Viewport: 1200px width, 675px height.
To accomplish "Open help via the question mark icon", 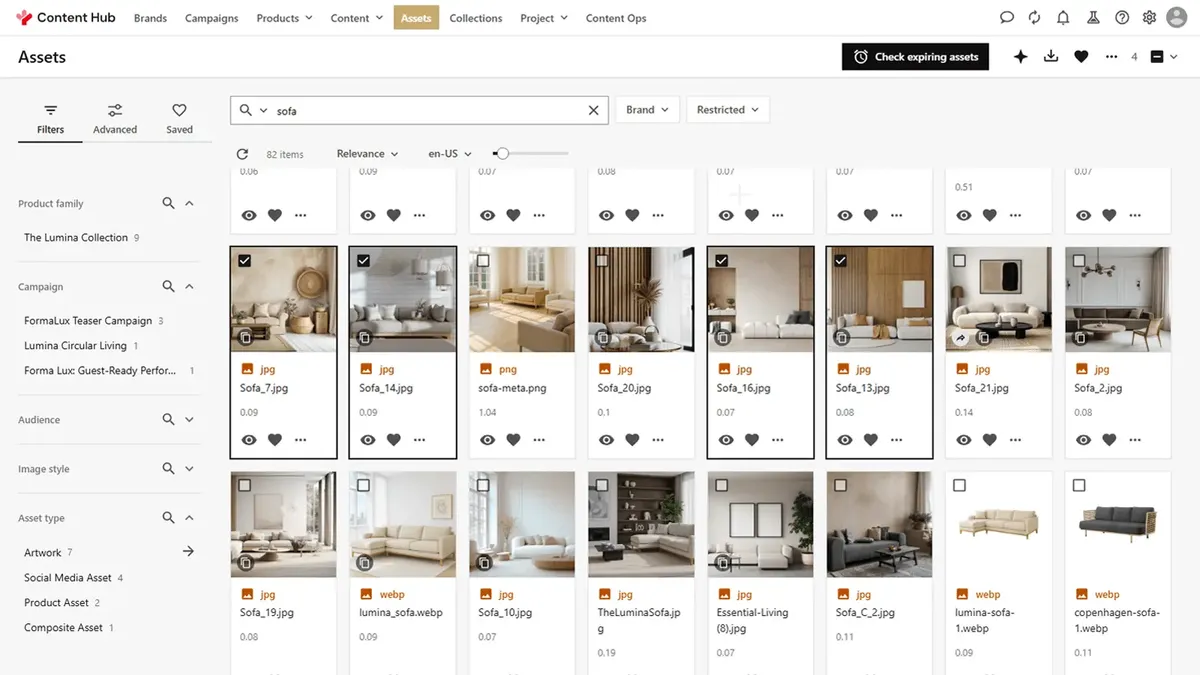I will click(x=1121, y=17).
